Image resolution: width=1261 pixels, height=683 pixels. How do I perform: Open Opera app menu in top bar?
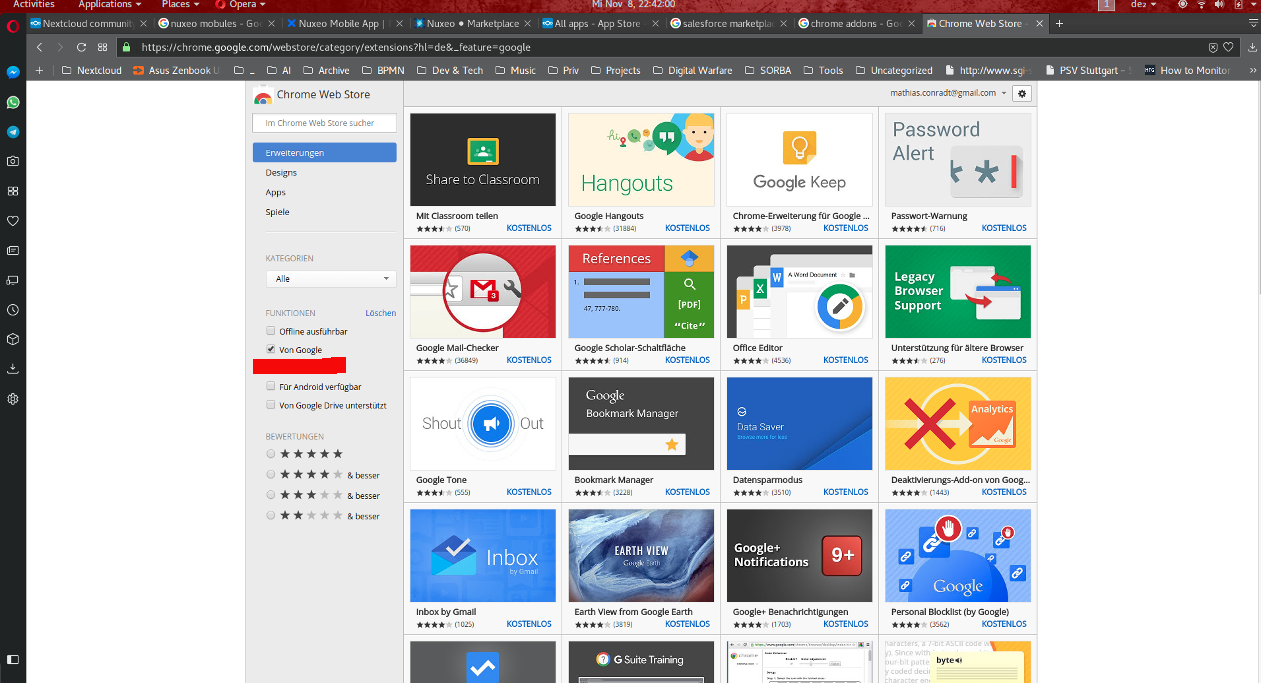pyautogui.click(x=240, y=5)
